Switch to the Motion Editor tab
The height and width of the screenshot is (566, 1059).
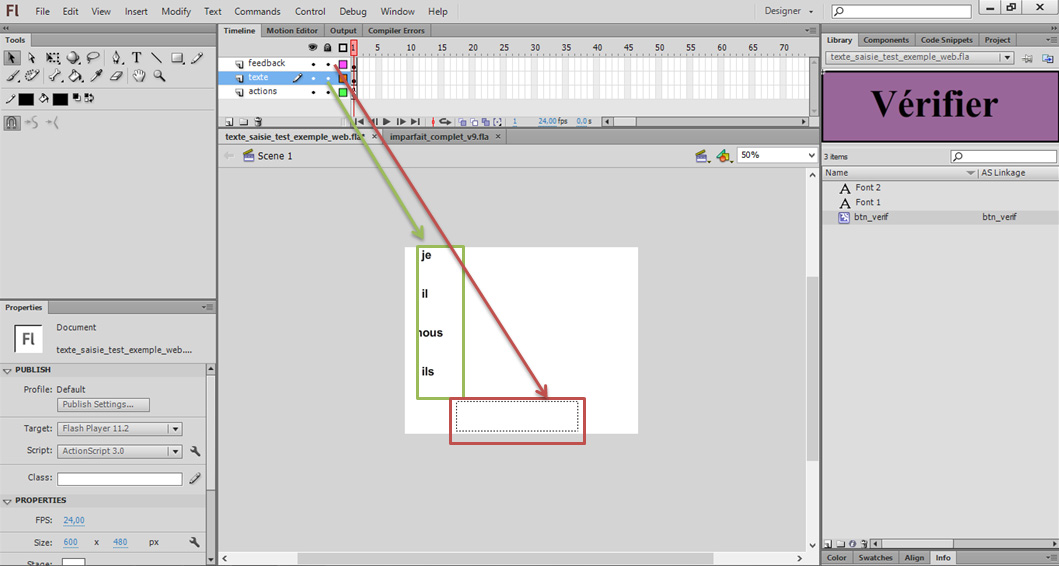tap(292, 30)
